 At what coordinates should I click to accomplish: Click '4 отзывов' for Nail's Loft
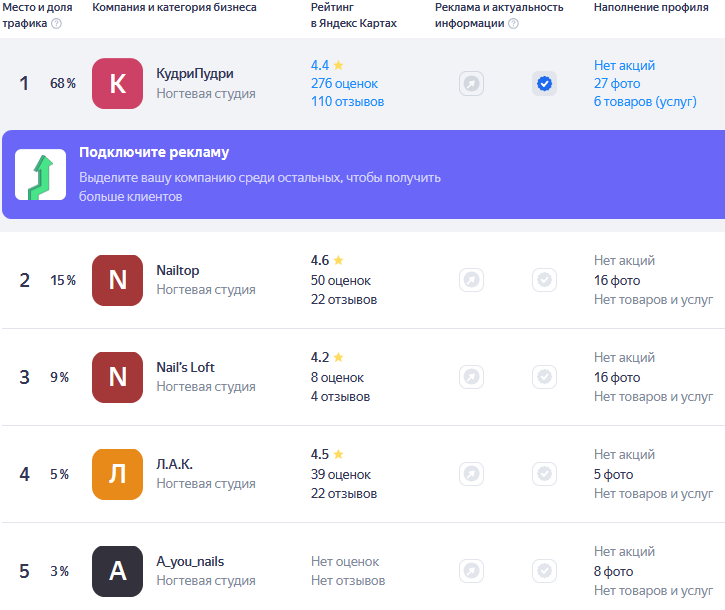pos(340,397)
